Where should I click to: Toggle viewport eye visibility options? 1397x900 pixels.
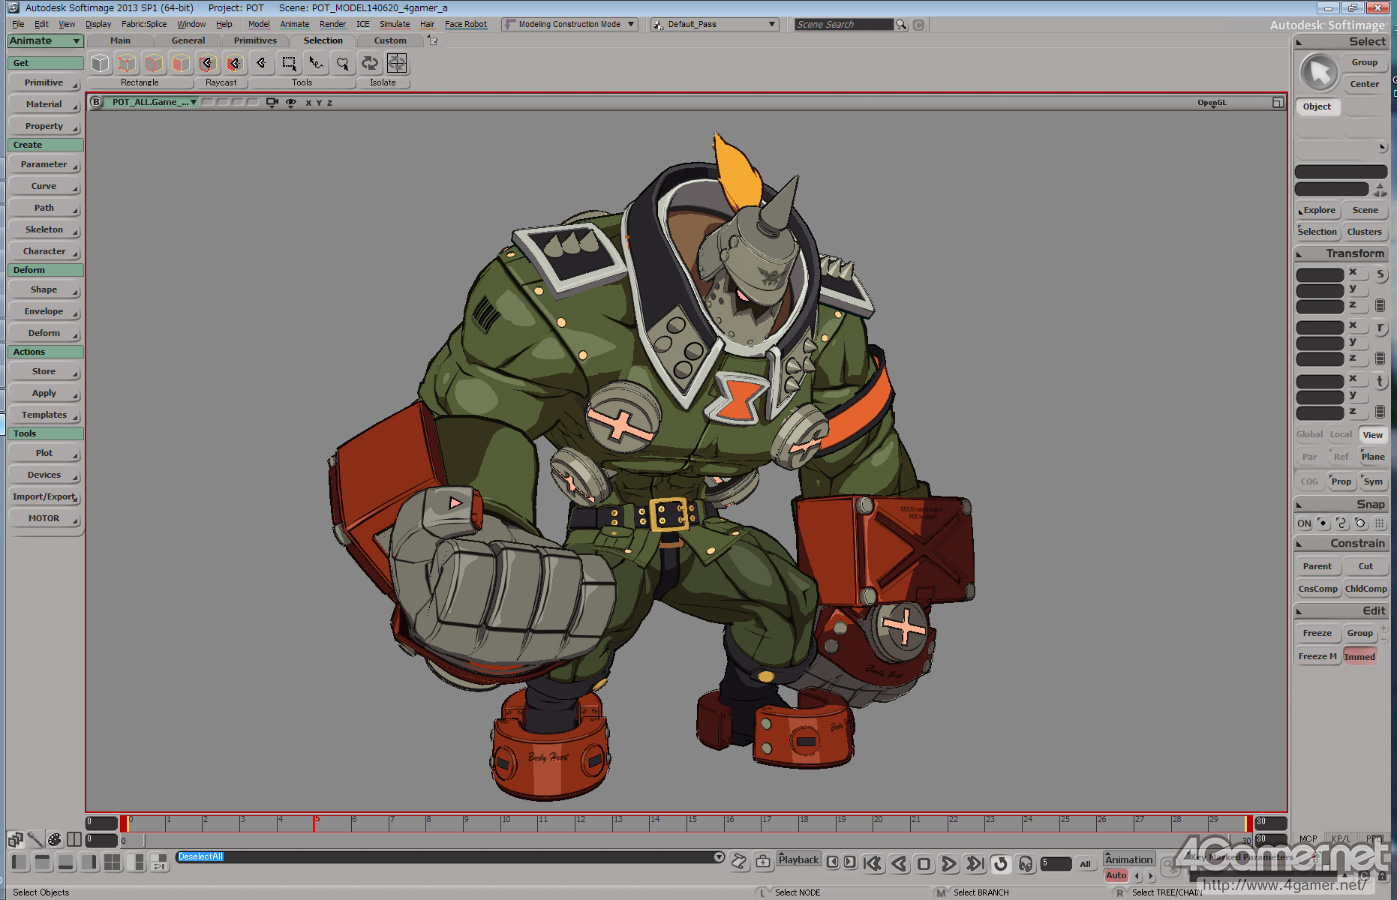point(291,102)
